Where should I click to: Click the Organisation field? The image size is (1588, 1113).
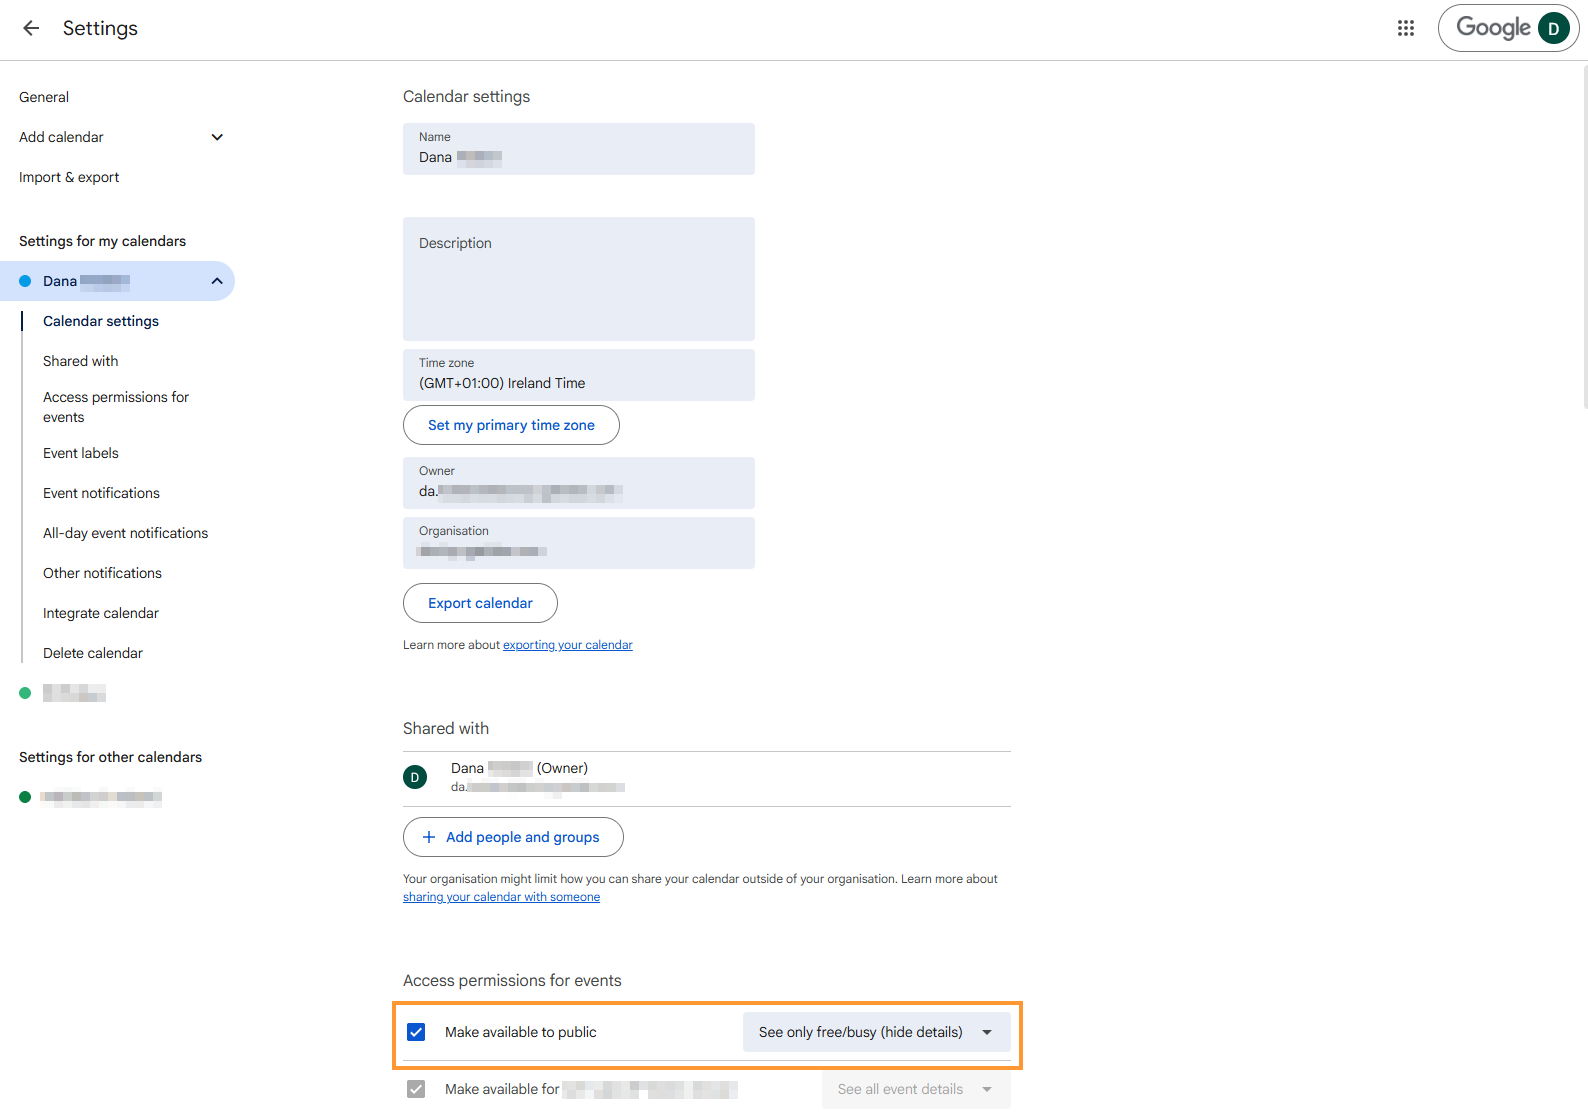point(579,543)
